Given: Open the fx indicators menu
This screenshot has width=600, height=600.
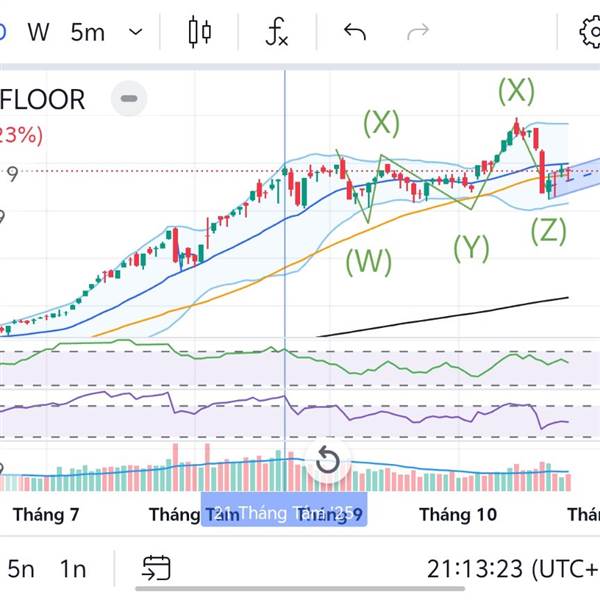Looking at the screenshot, I should pyautogui.click(x=277, y=32).
